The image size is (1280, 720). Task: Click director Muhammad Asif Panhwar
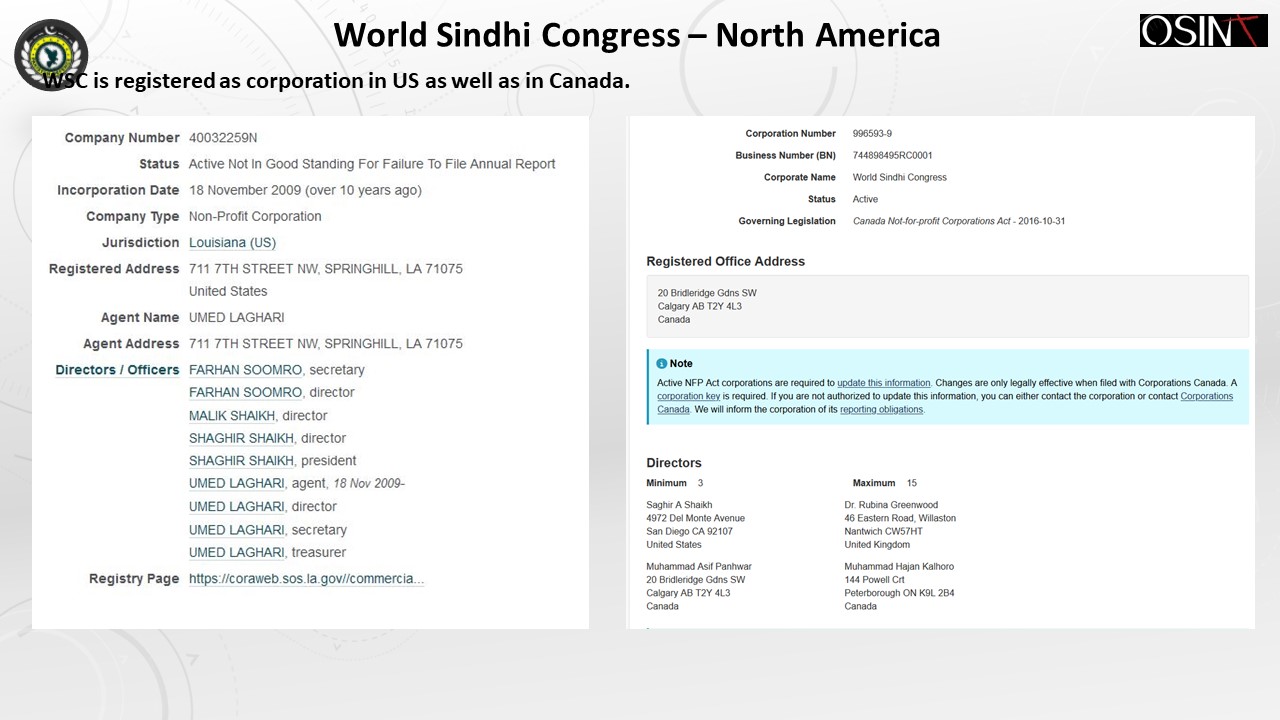[x=699, y=567]
